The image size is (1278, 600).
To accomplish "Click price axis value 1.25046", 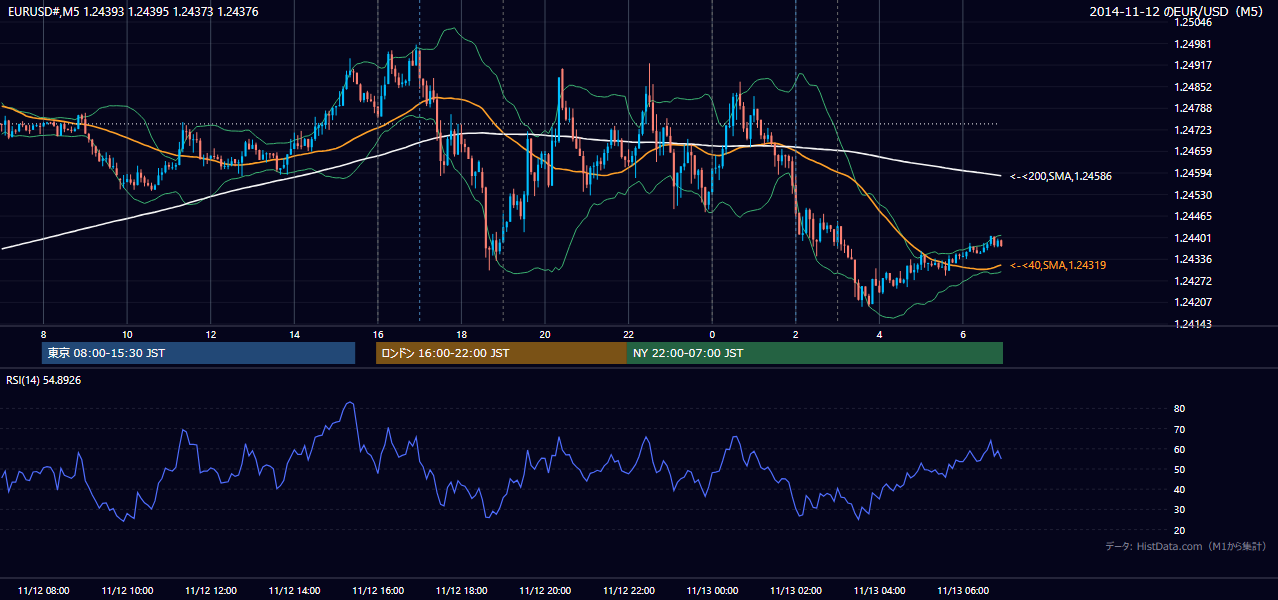I will click(1192, 22).
